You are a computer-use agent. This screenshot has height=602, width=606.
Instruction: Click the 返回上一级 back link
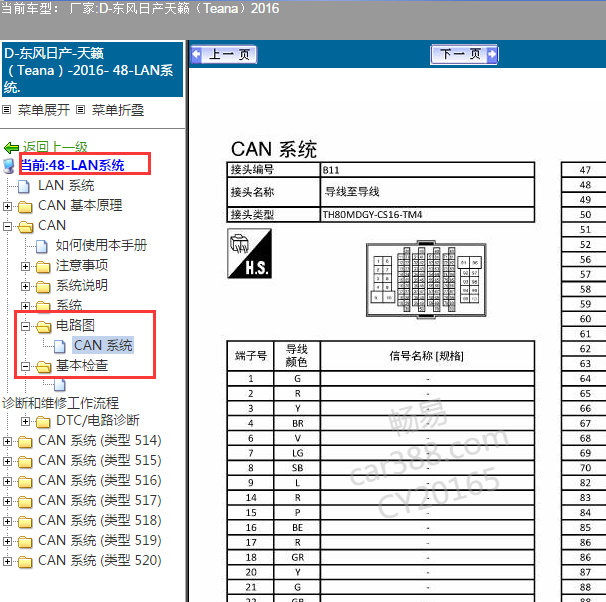click(55, 147)
